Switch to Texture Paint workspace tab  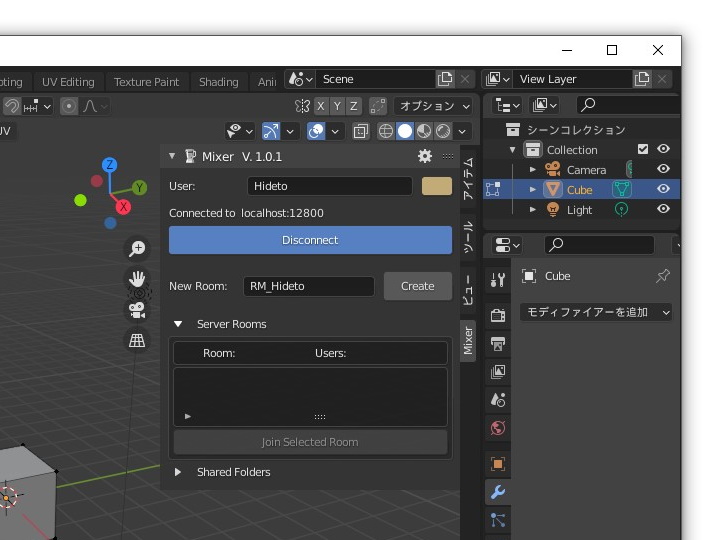pos(146,82)
